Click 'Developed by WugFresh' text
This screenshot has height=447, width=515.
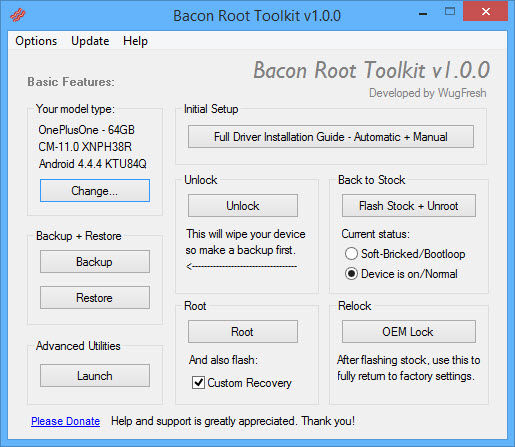click(x=428, y=93)
